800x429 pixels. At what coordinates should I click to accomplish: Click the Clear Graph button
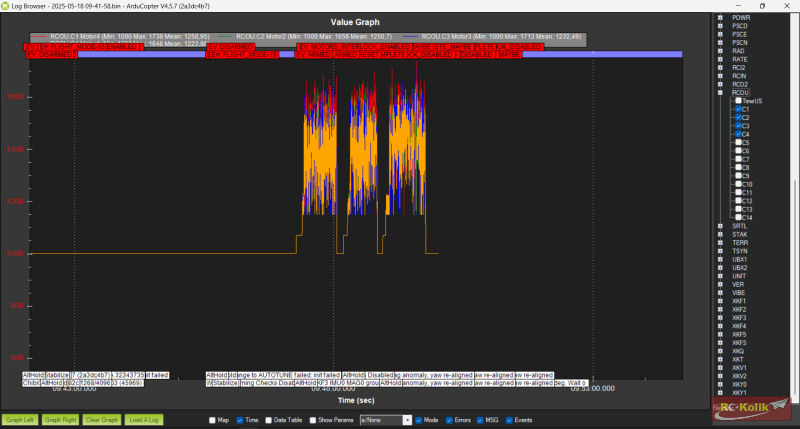click(102, 420)
